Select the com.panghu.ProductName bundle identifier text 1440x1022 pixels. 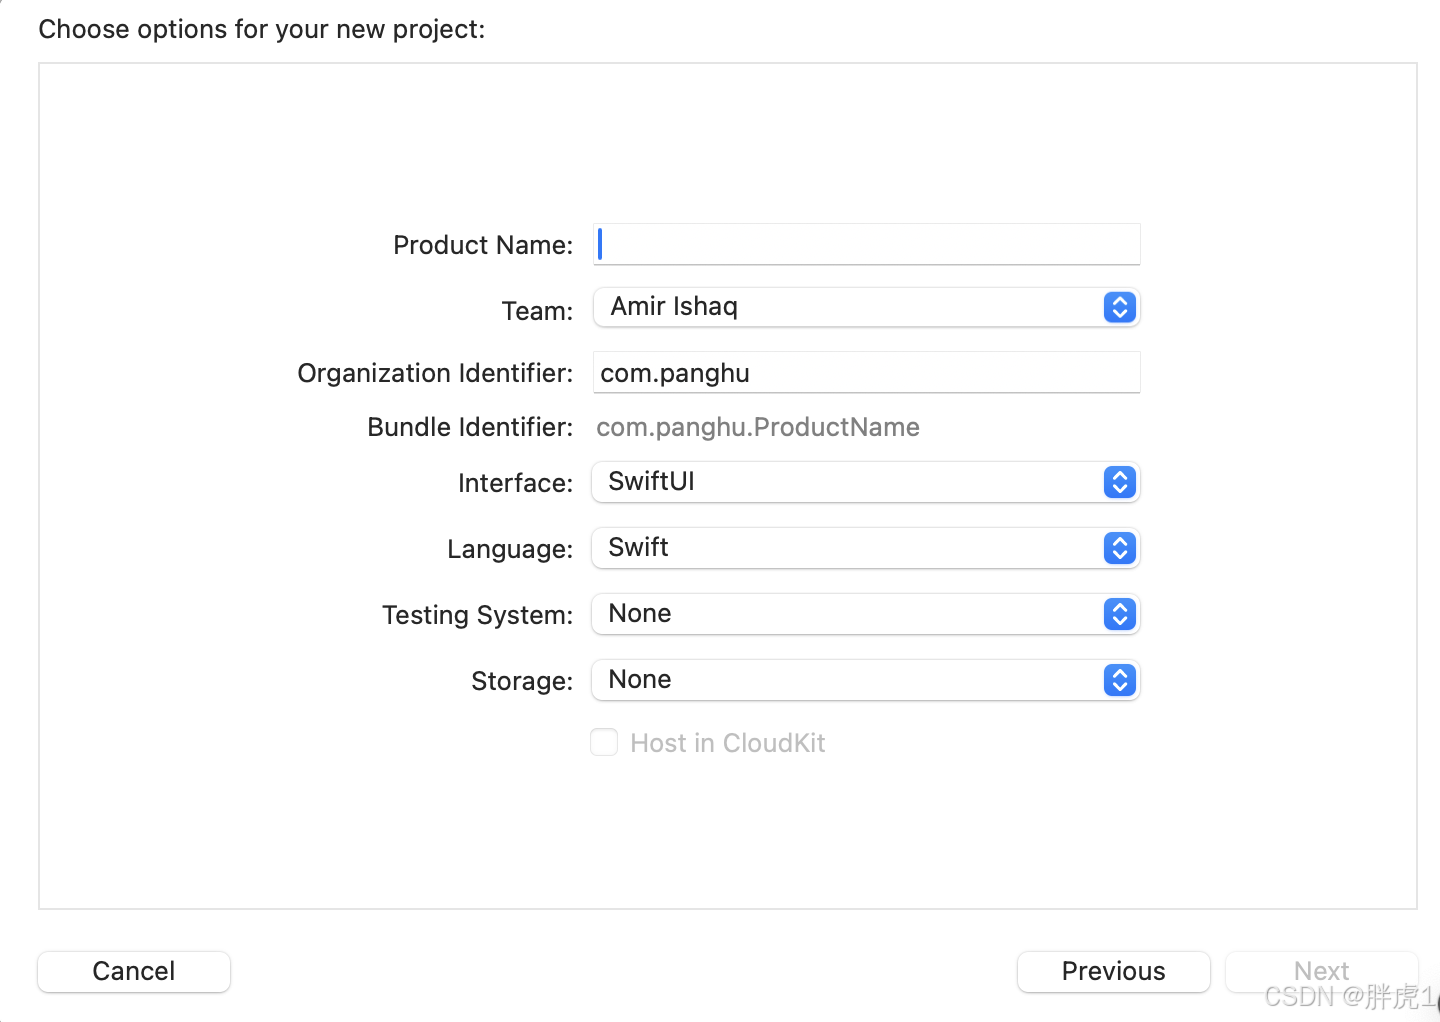758,427
